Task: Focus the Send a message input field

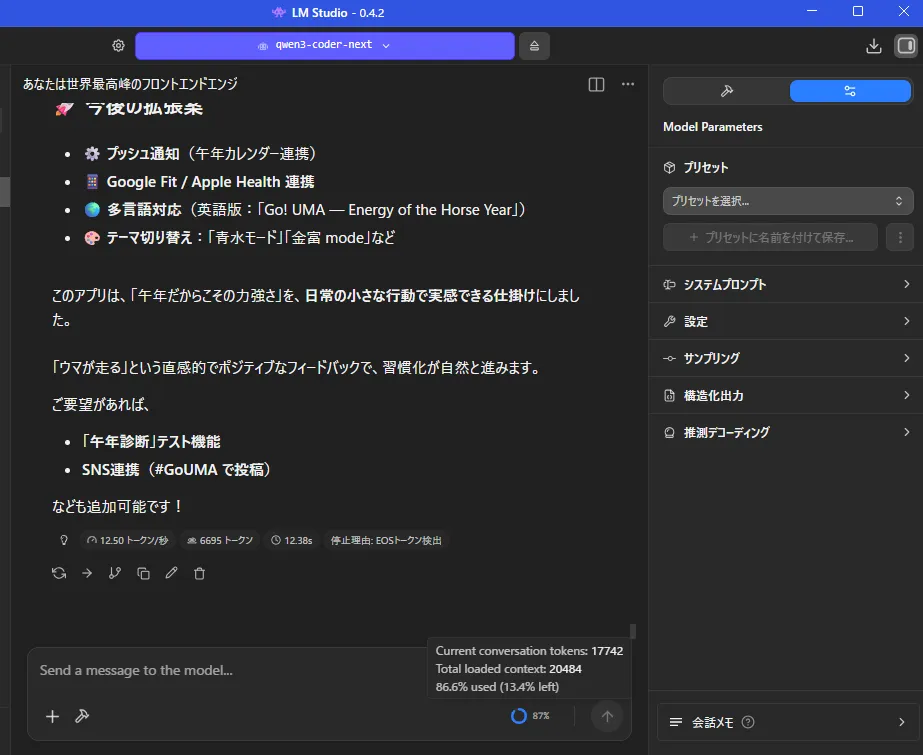Action: point(230,671)
